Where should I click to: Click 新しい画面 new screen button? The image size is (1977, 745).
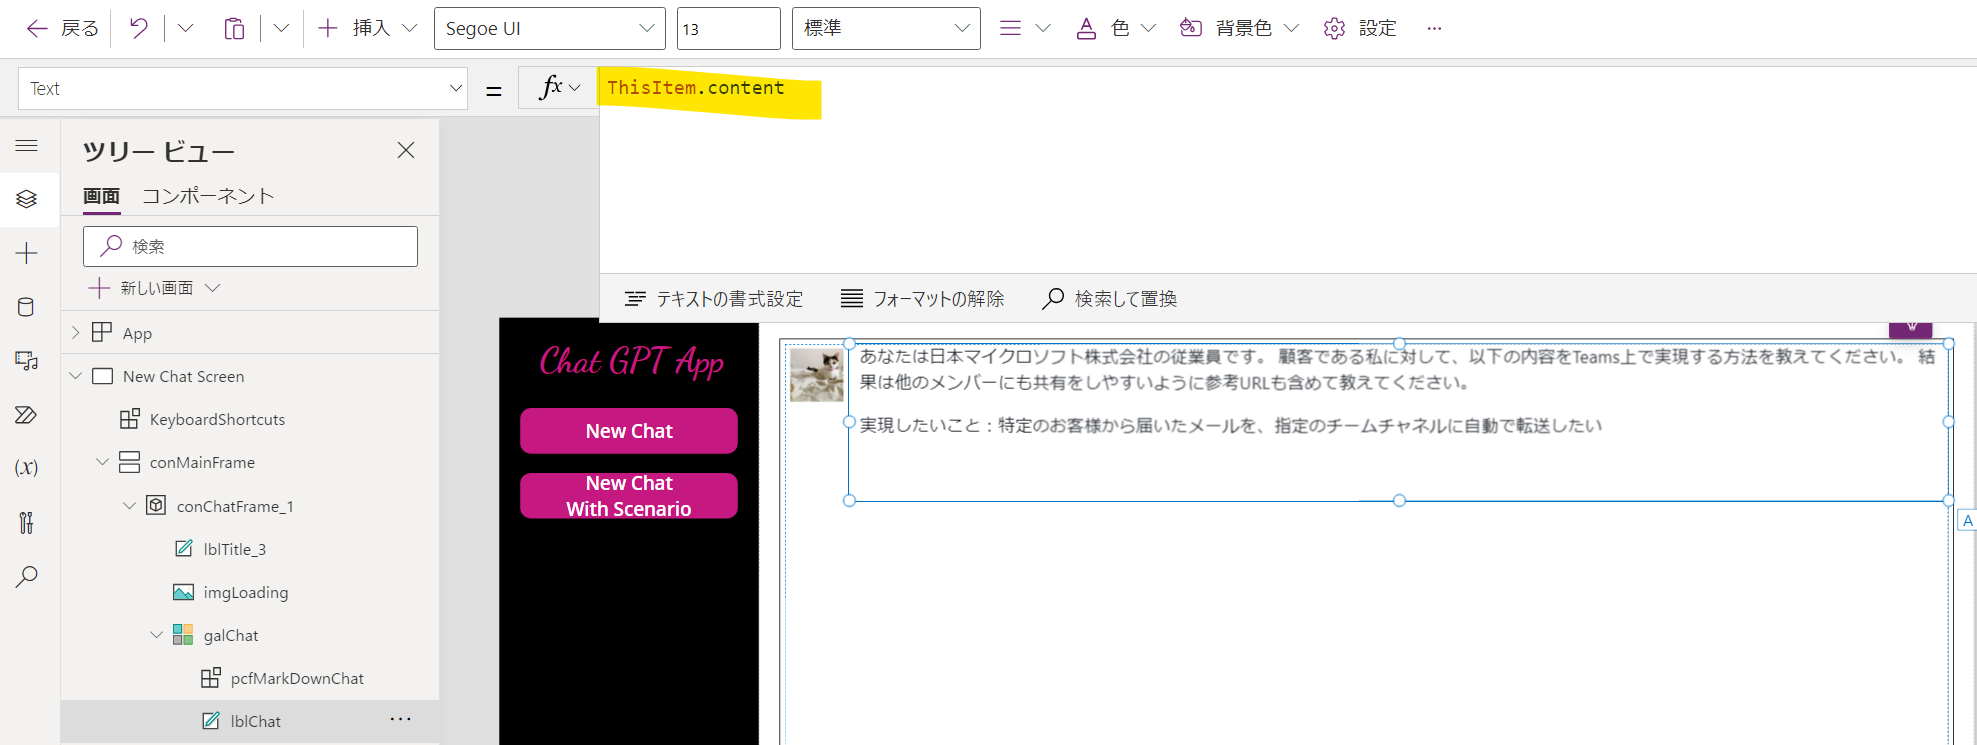155,288
